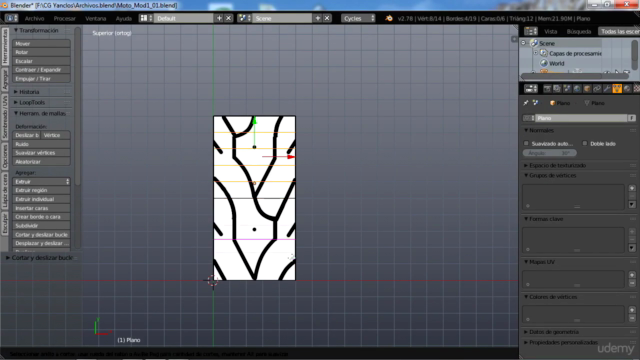Open the Material properties tab icon

tap(627, 89)
